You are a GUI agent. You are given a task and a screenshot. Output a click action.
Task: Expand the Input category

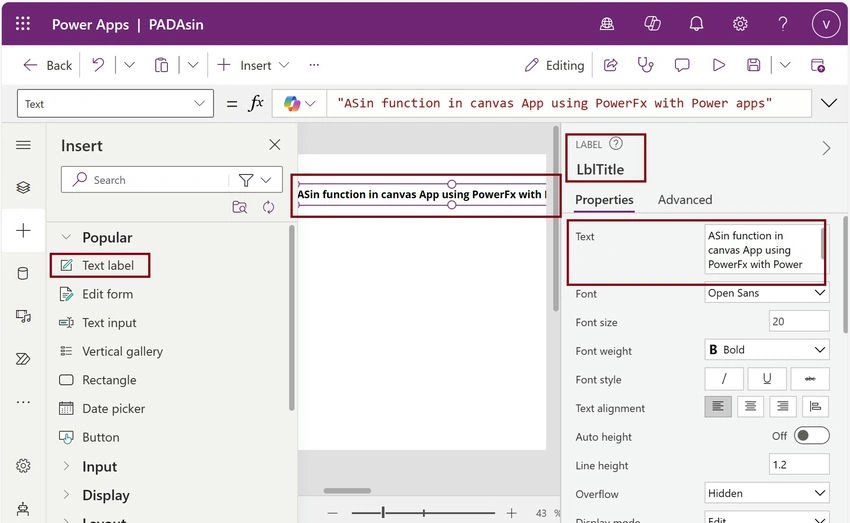tap(66, 466)
